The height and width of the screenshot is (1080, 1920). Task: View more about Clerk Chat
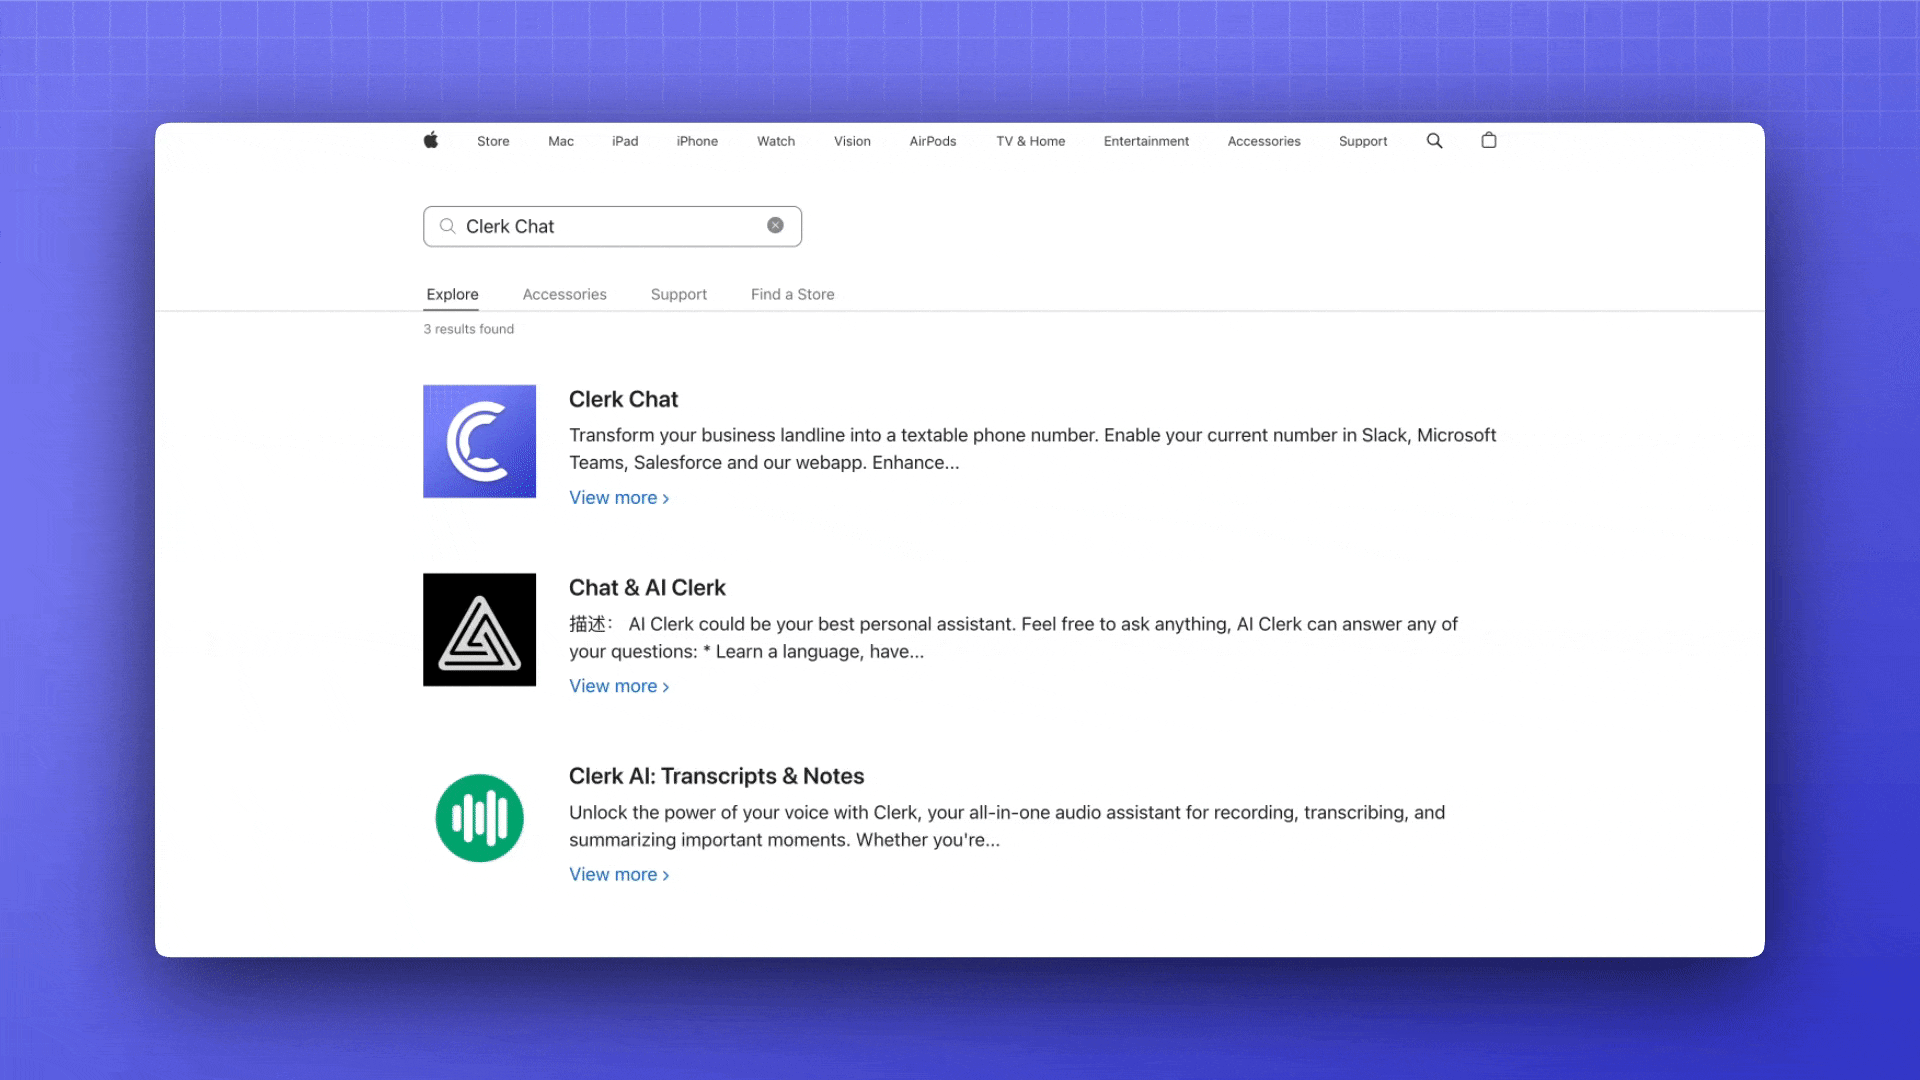click(618, 498)
